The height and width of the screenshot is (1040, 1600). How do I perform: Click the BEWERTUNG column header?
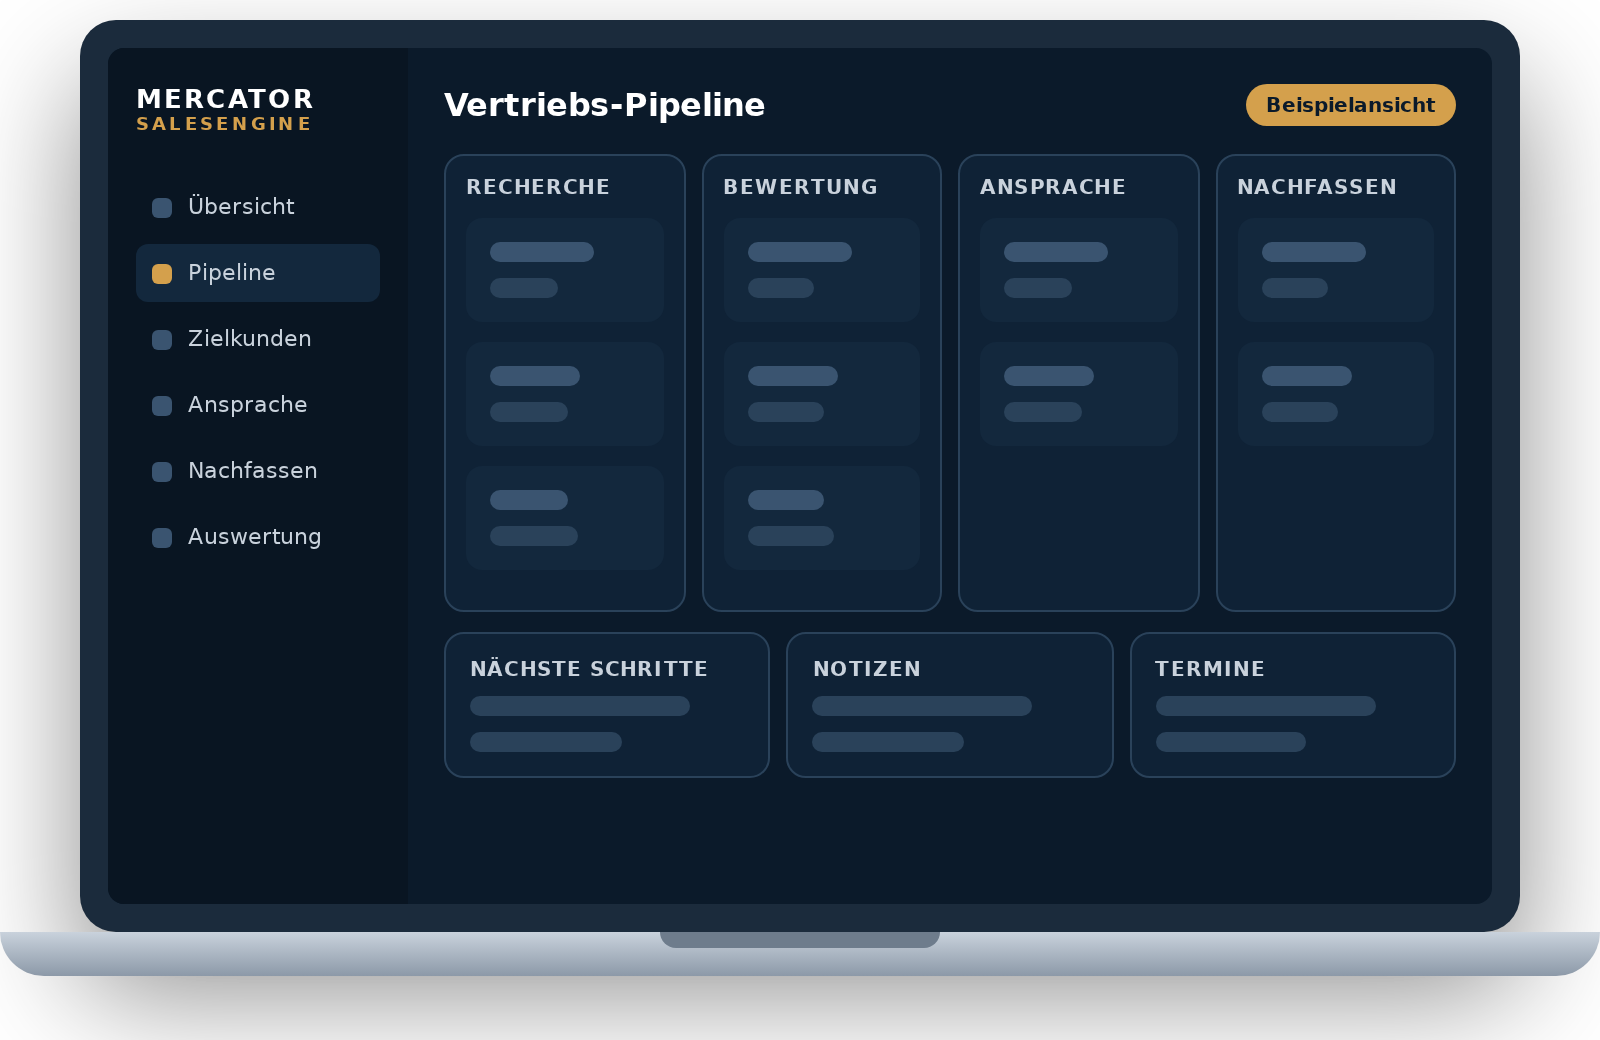(800, 187)
